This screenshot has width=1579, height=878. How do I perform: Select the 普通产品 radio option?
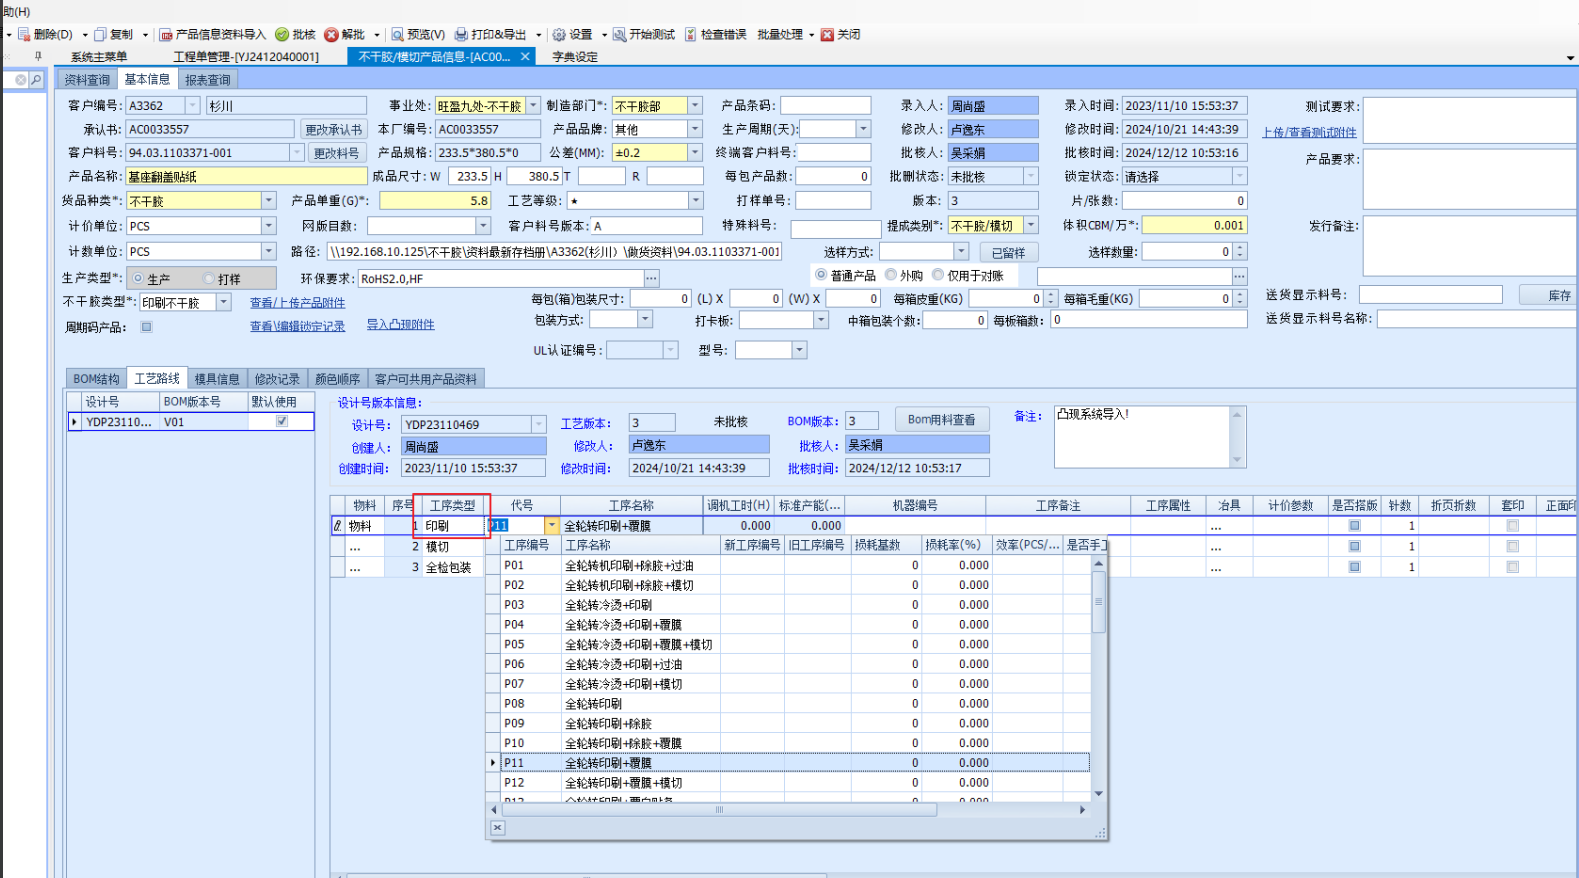tap(821, 275)
